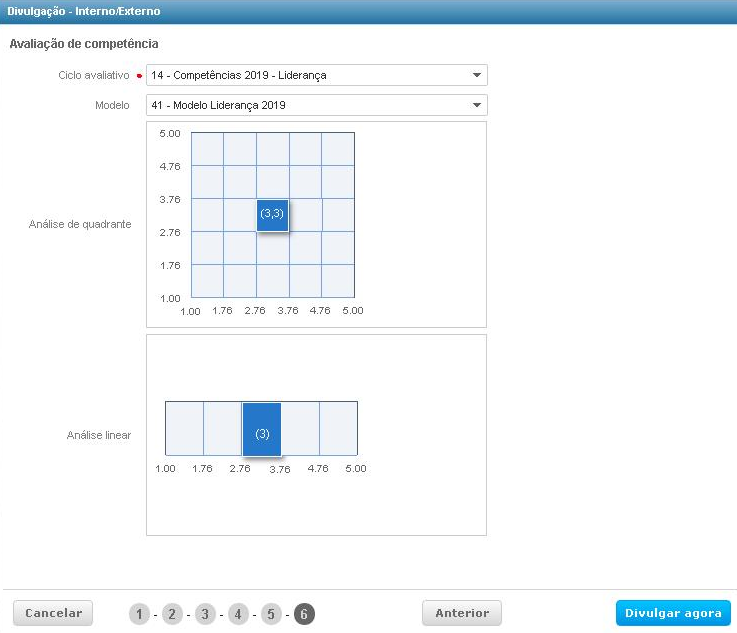Click the Anterior button
The width and height of the screenshot is (737, 633).
462,613
